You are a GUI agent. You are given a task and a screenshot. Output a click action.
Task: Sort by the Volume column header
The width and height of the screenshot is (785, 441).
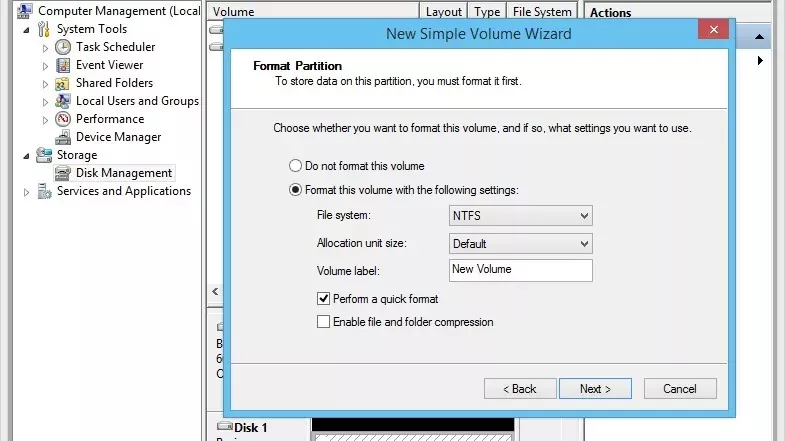pos(313,12)
